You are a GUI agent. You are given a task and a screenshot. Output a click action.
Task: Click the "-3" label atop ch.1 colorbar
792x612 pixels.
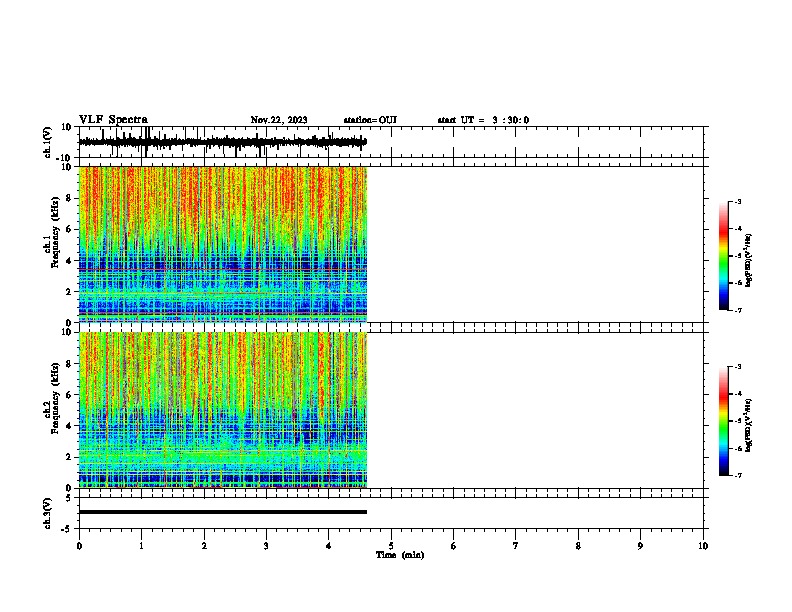[738, 202]
